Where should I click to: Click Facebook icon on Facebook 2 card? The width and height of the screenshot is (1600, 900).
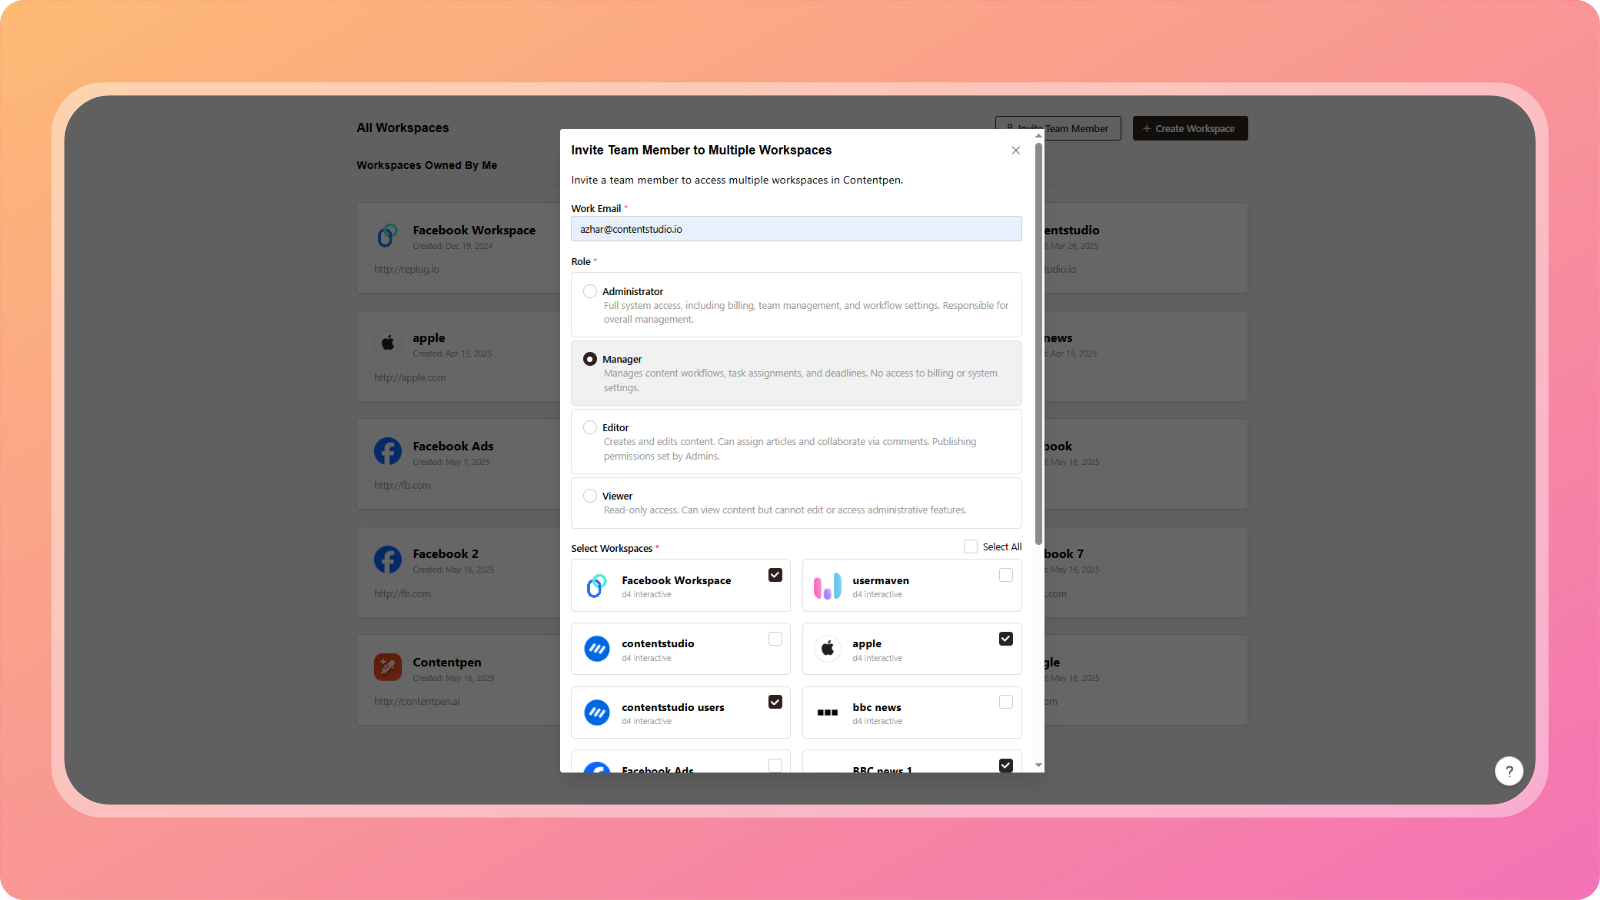tap(388, 559)
